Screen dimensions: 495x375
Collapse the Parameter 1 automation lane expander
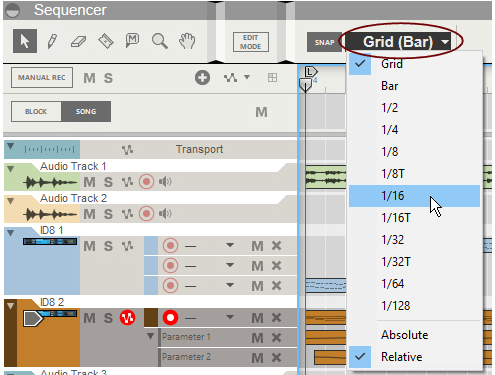(x=151, y=336)
